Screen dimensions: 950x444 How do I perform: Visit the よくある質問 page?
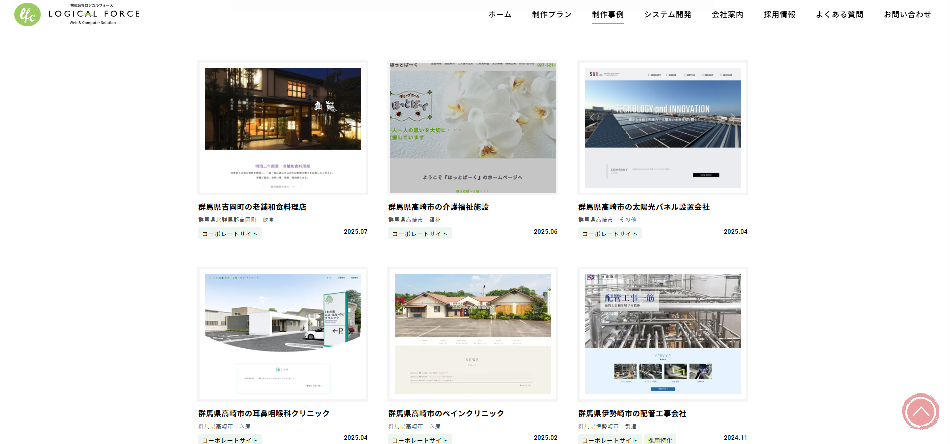(x=840, y=15)
